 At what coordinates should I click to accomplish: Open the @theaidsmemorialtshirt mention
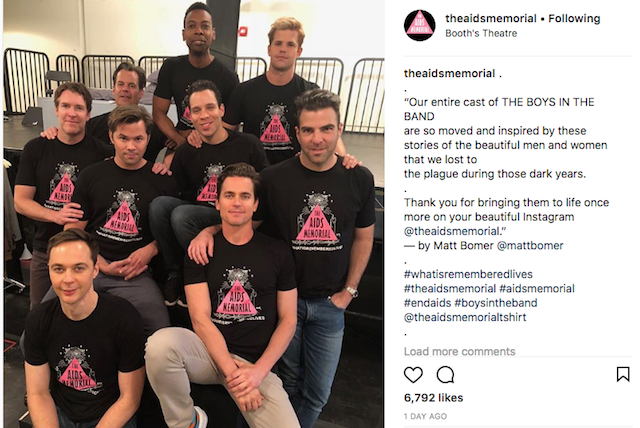click(465, 317)
